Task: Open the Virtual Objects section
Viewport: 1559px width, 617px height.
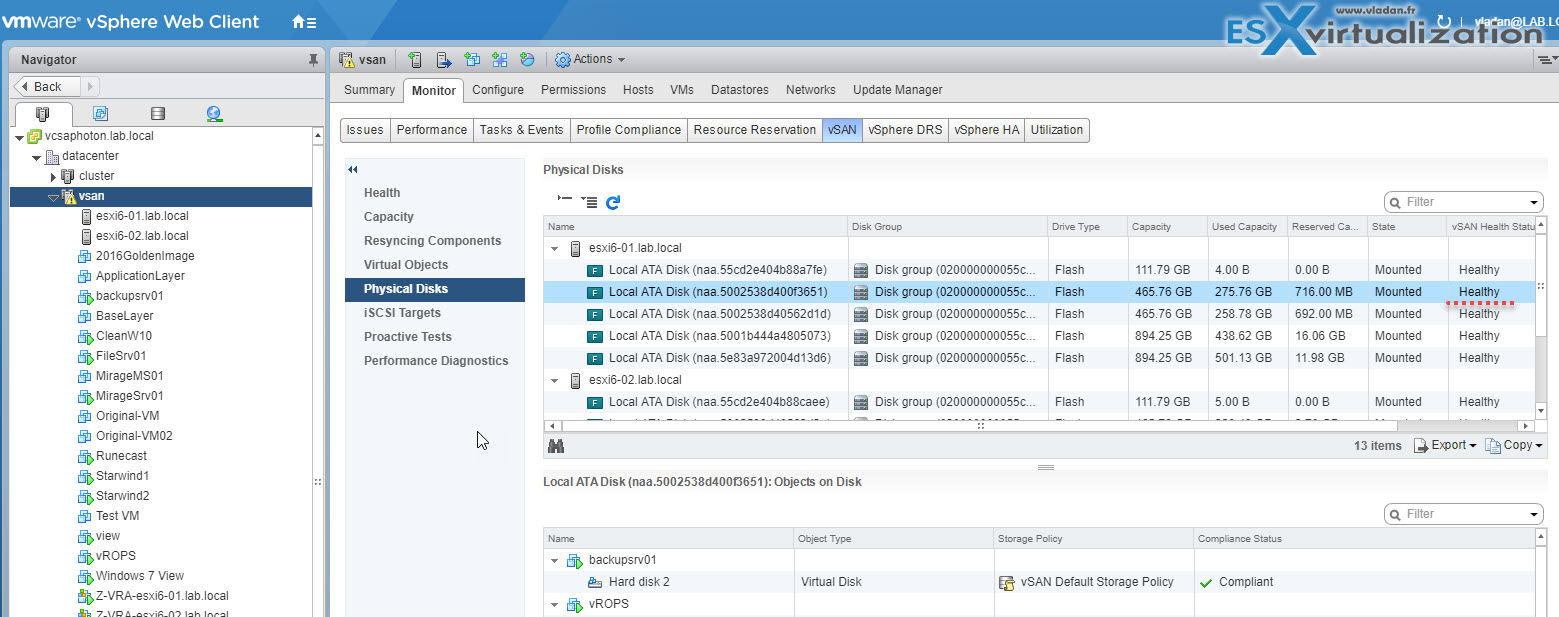Action: tap(406, 265)
